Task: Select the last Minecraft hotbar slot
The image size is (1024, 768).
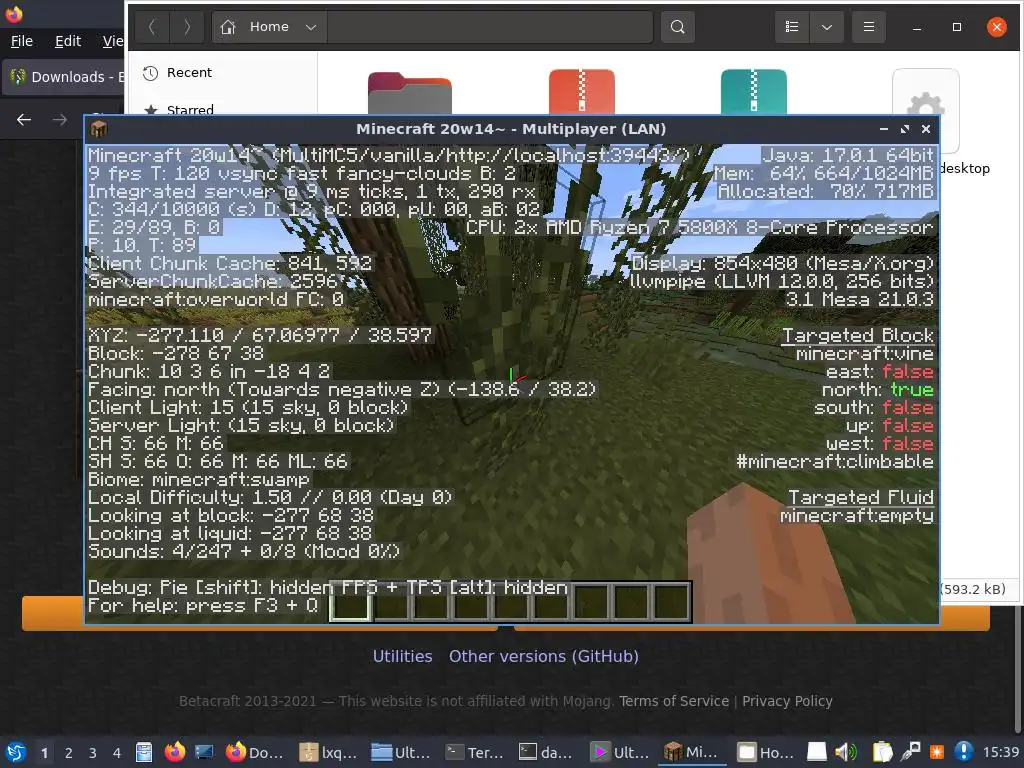Action: (671, 601)
